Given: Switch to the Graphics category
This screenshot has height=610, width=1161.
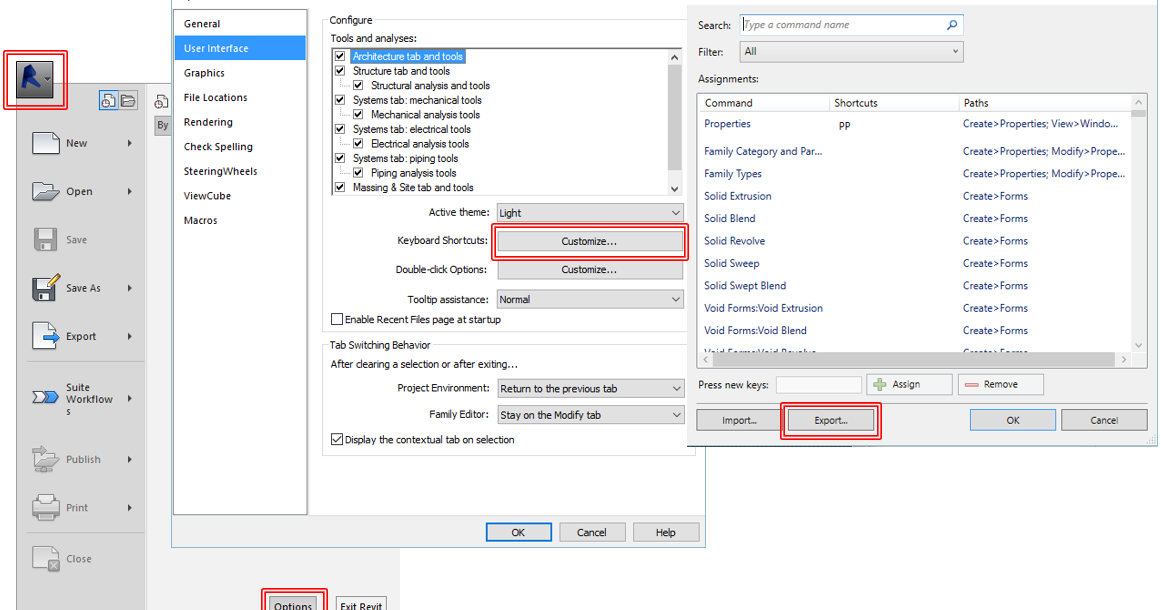Looking at the screenshot, I should coord(203,72).
